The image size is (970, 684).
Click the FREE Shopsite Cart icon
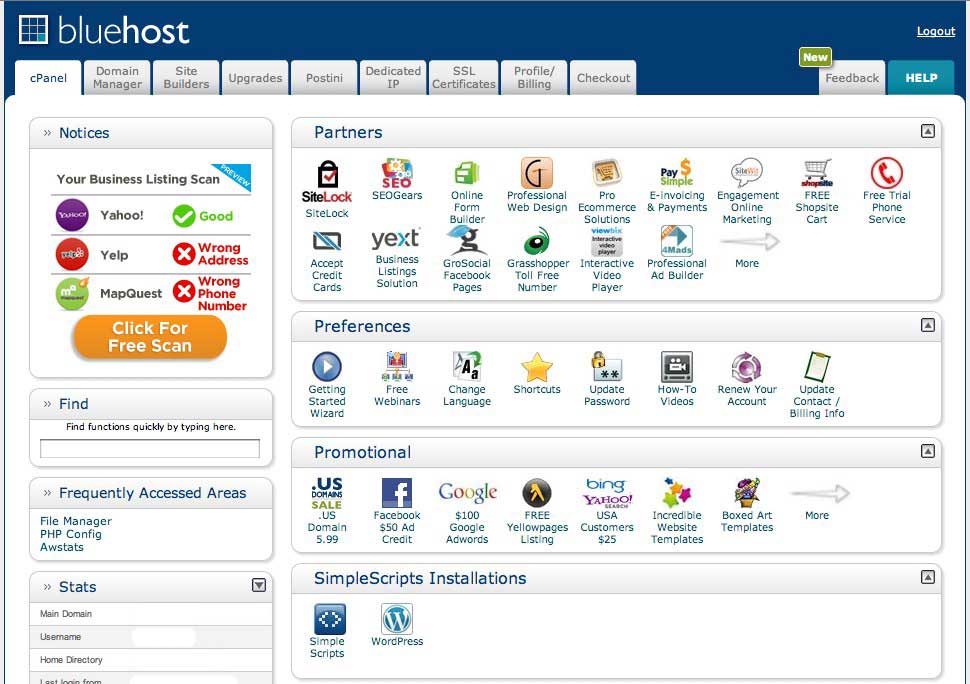(817, 174)
